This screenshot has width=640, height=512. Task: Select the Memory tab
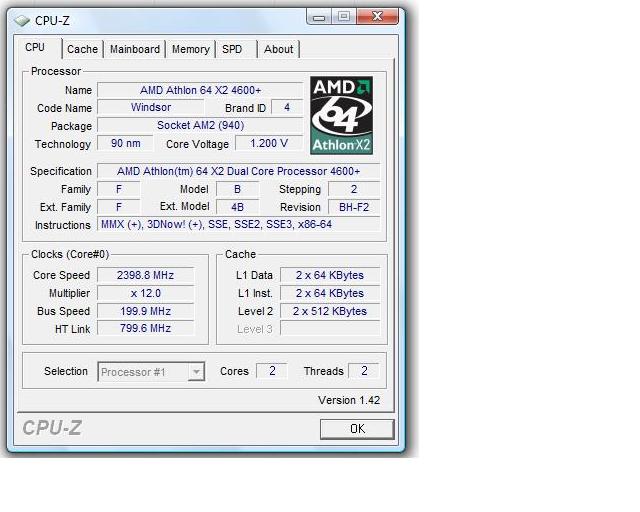click(x=190, y=49)
